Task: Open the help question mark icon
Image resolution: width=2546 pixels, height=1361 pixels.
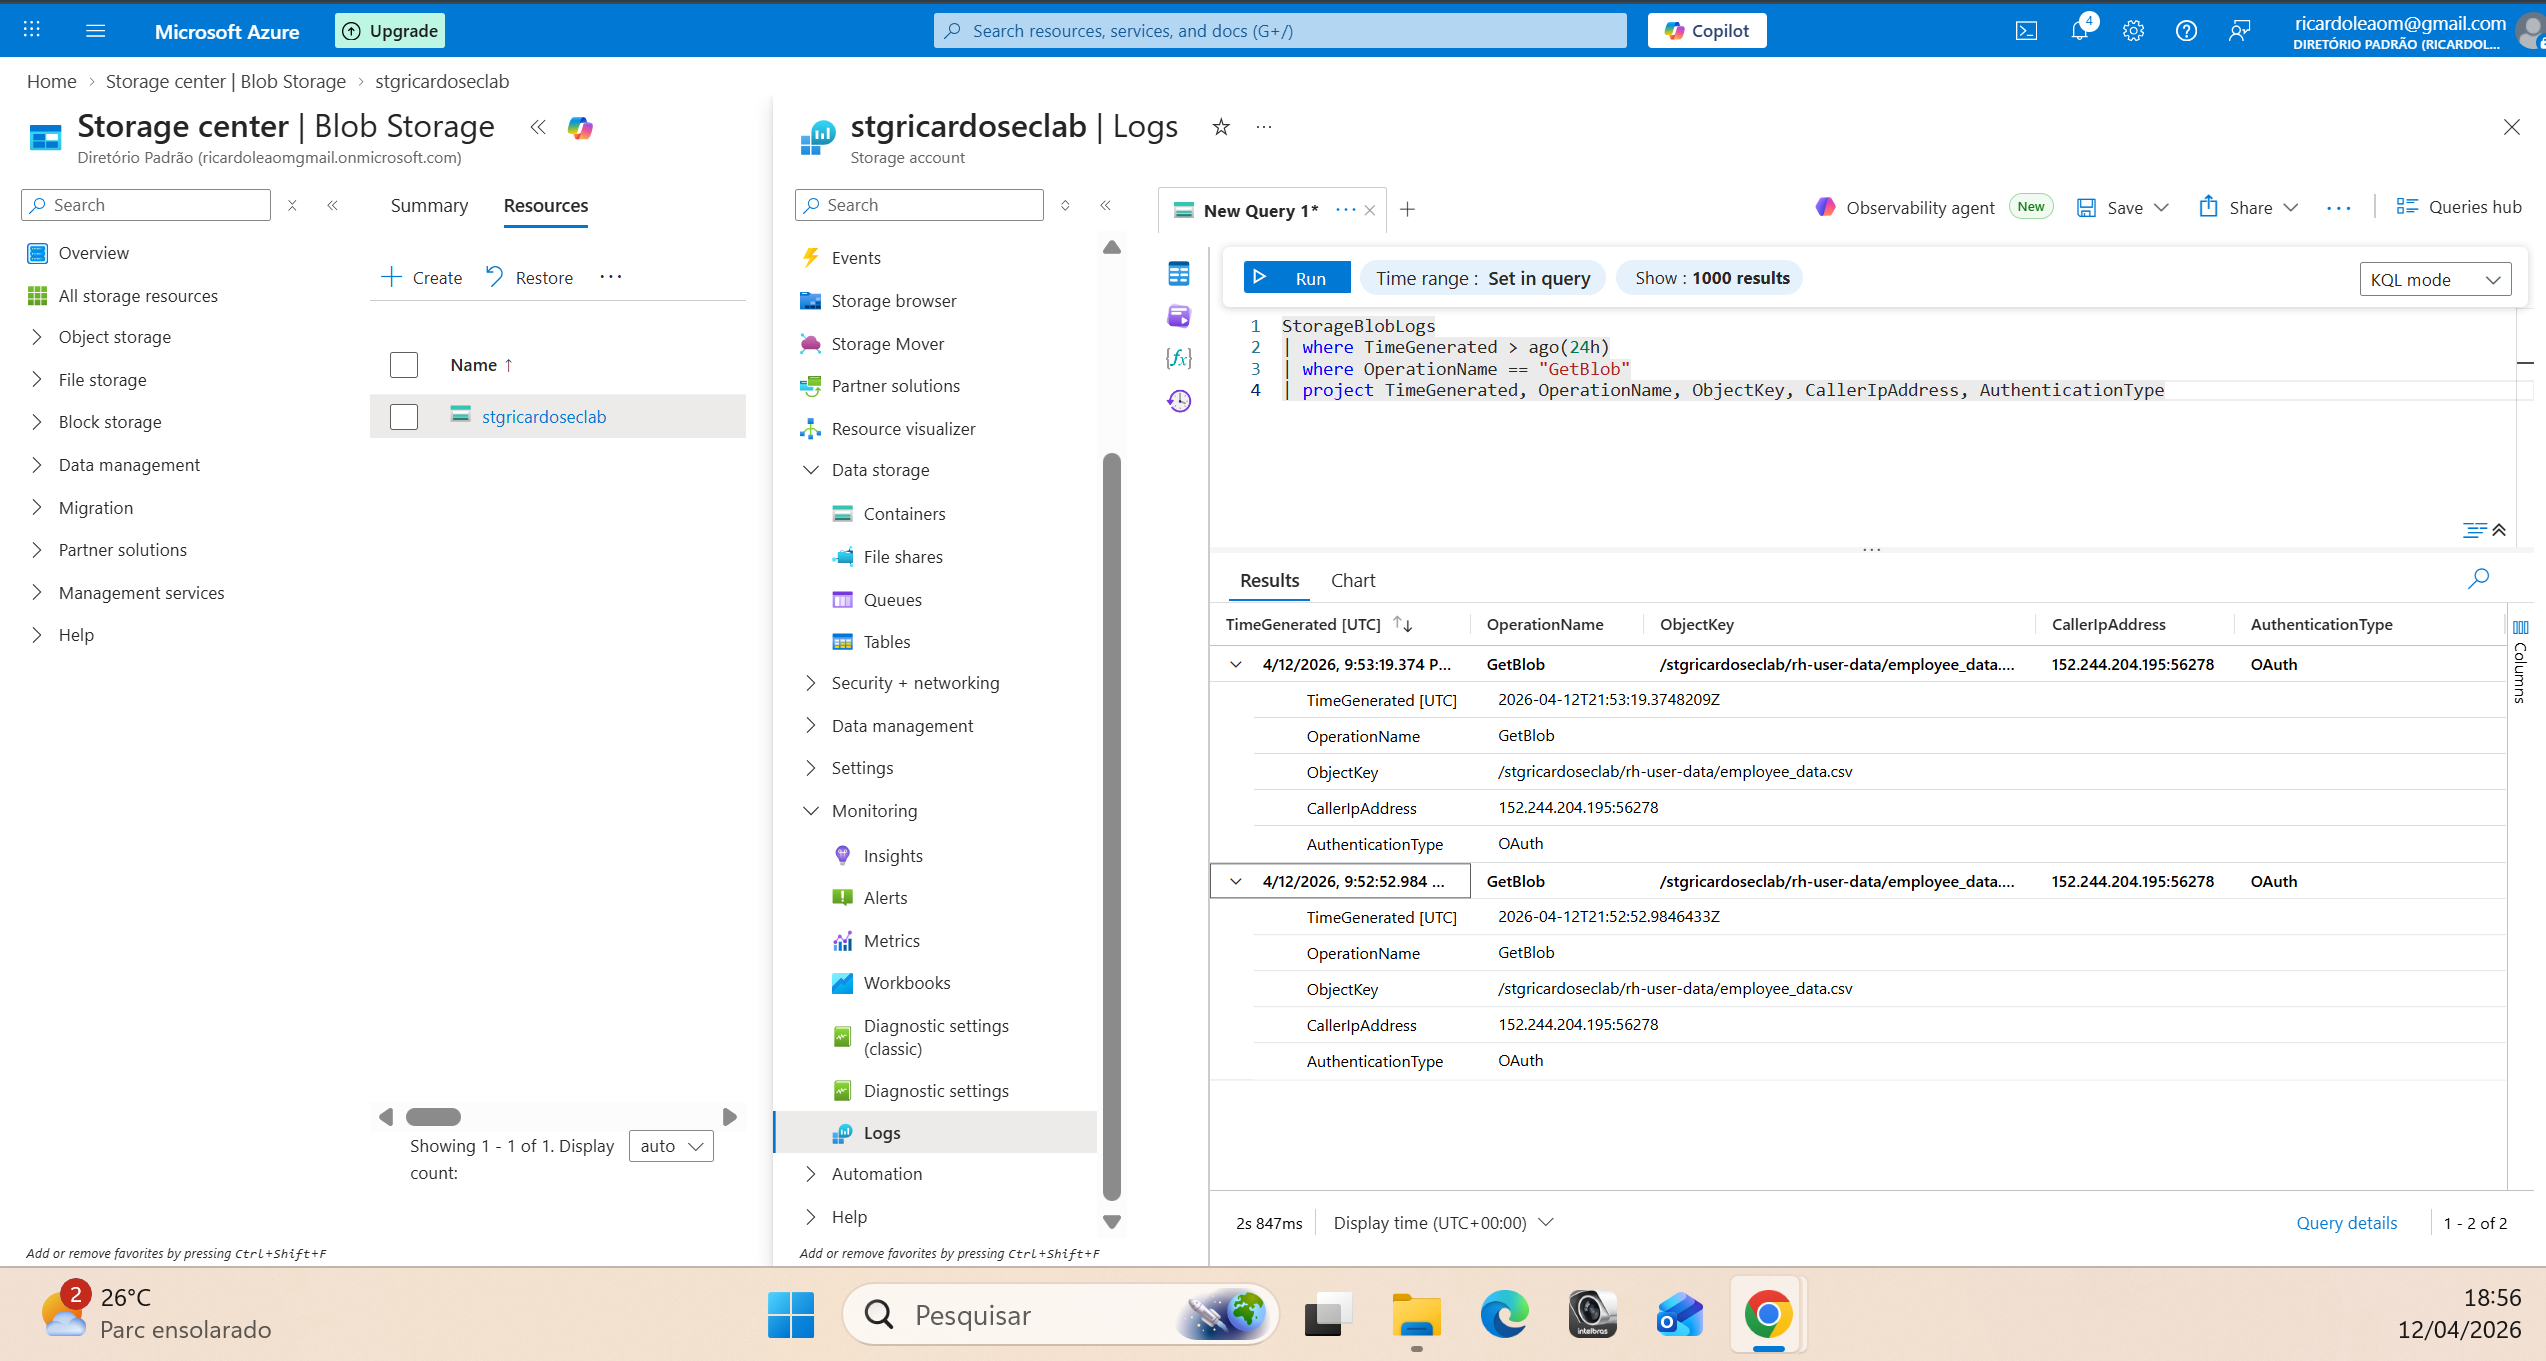Action: click(x=2186, y=31)
